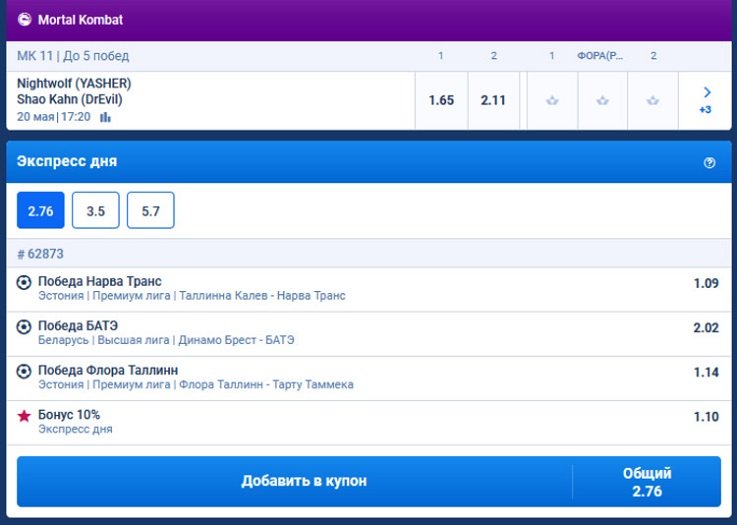Select the 5.7 express odds option
The width and height of the screenshot is (737, 525).
150,211
